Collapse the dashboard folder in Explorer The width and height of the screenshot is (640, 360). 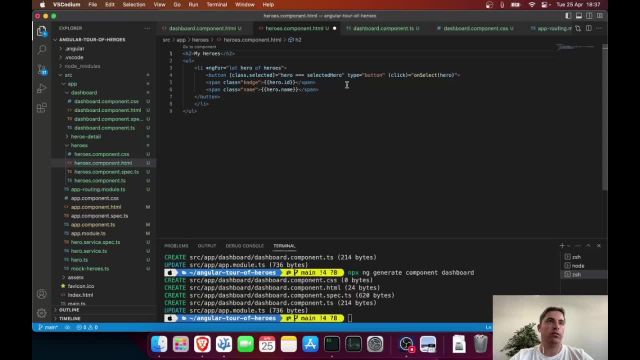click(x=84, y=93)
